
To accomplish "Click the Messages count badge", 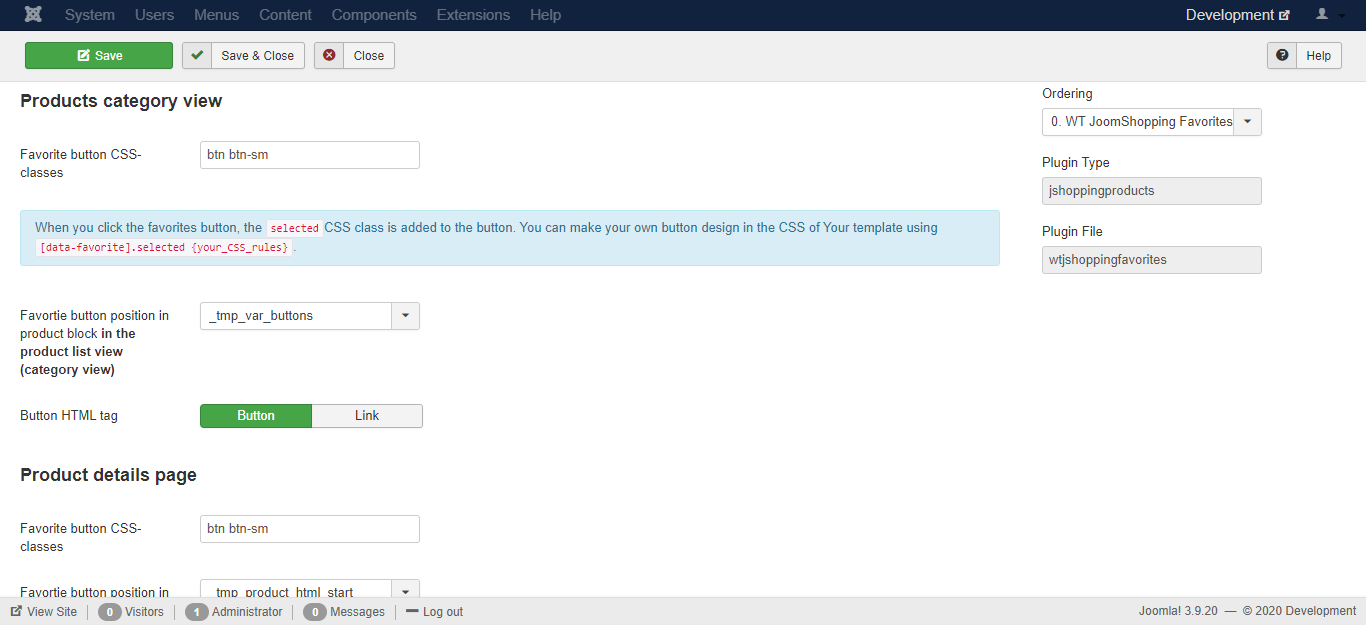I will [x=314, y=612].
